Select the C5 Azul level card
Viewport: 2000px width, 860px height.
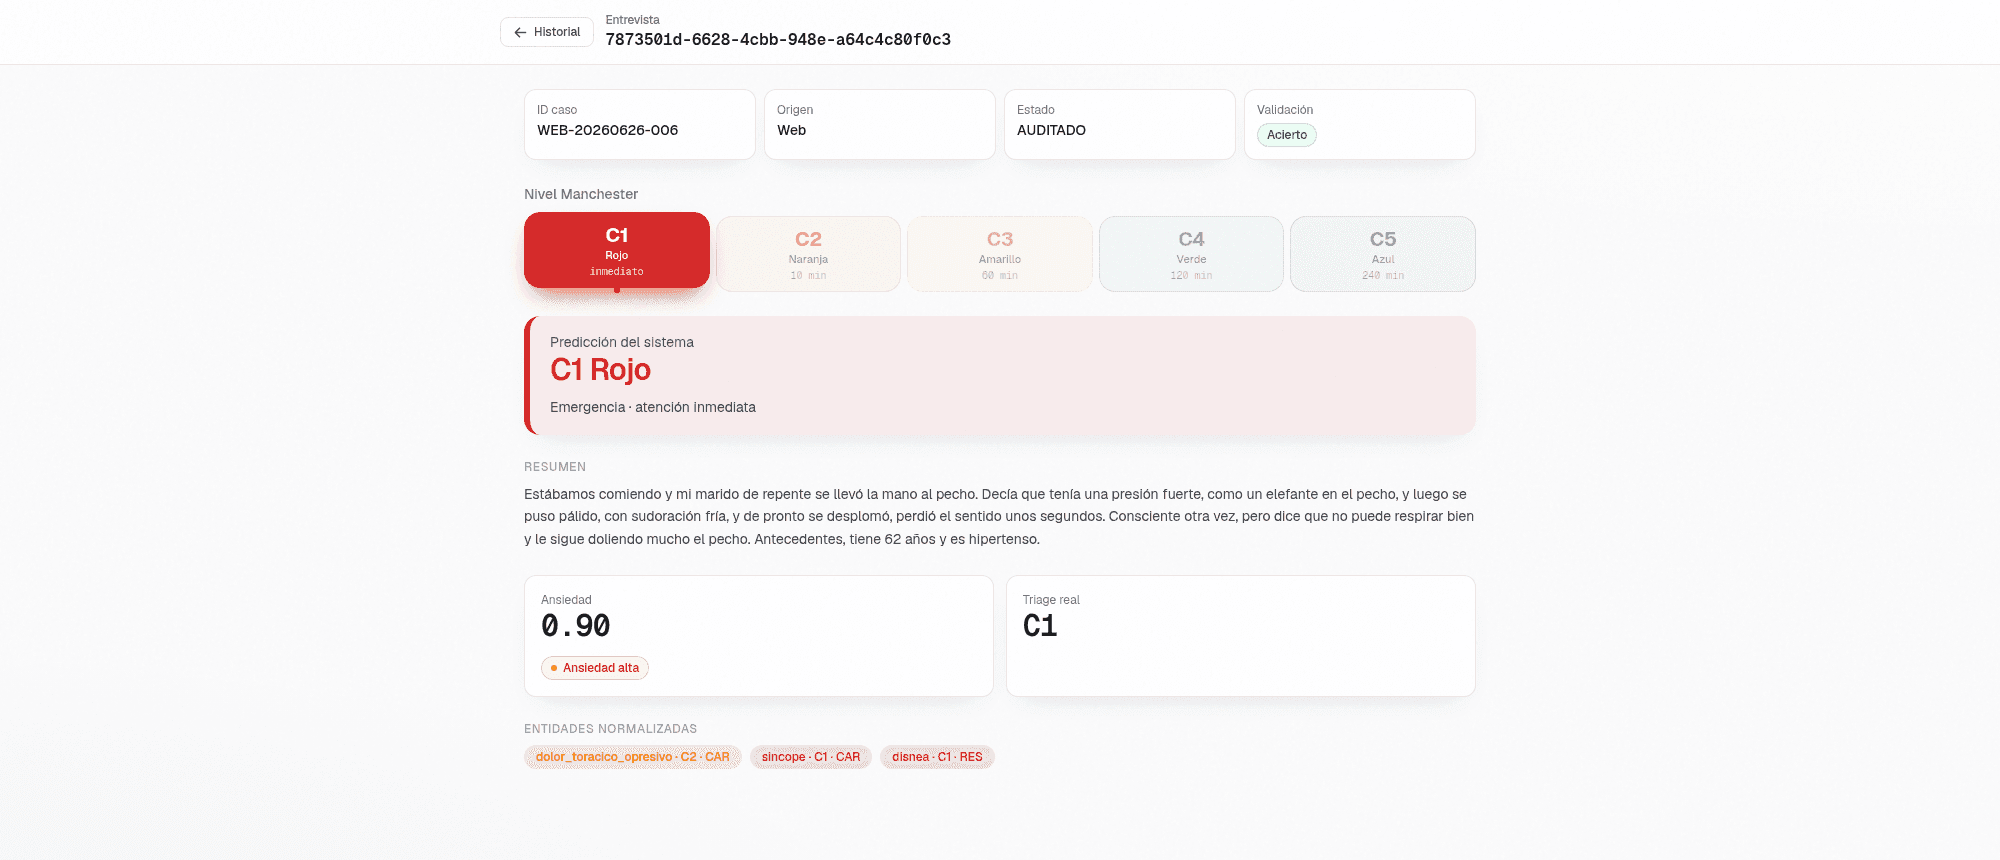pos(1383,254)
